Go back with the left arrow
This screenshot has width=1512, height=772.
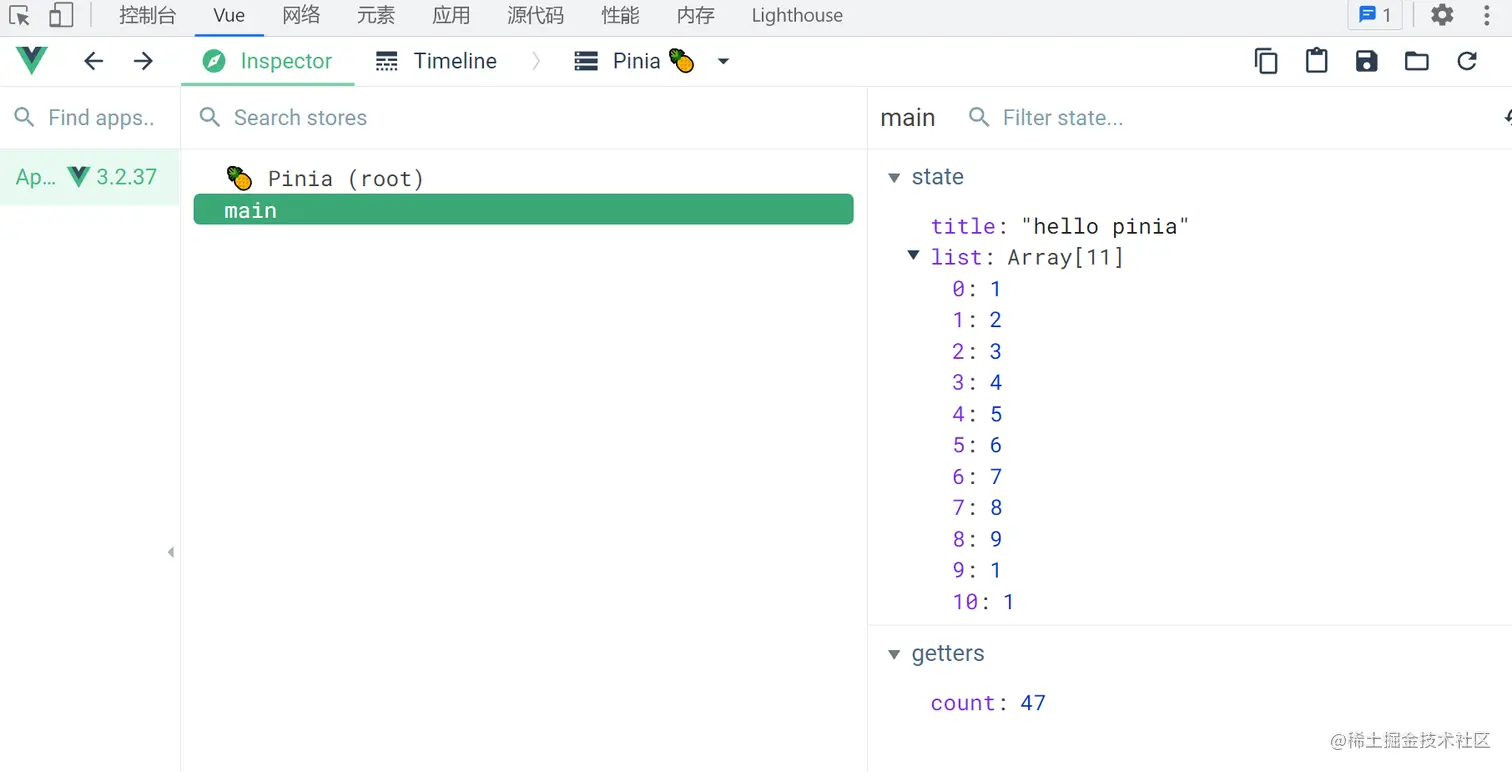94,61
